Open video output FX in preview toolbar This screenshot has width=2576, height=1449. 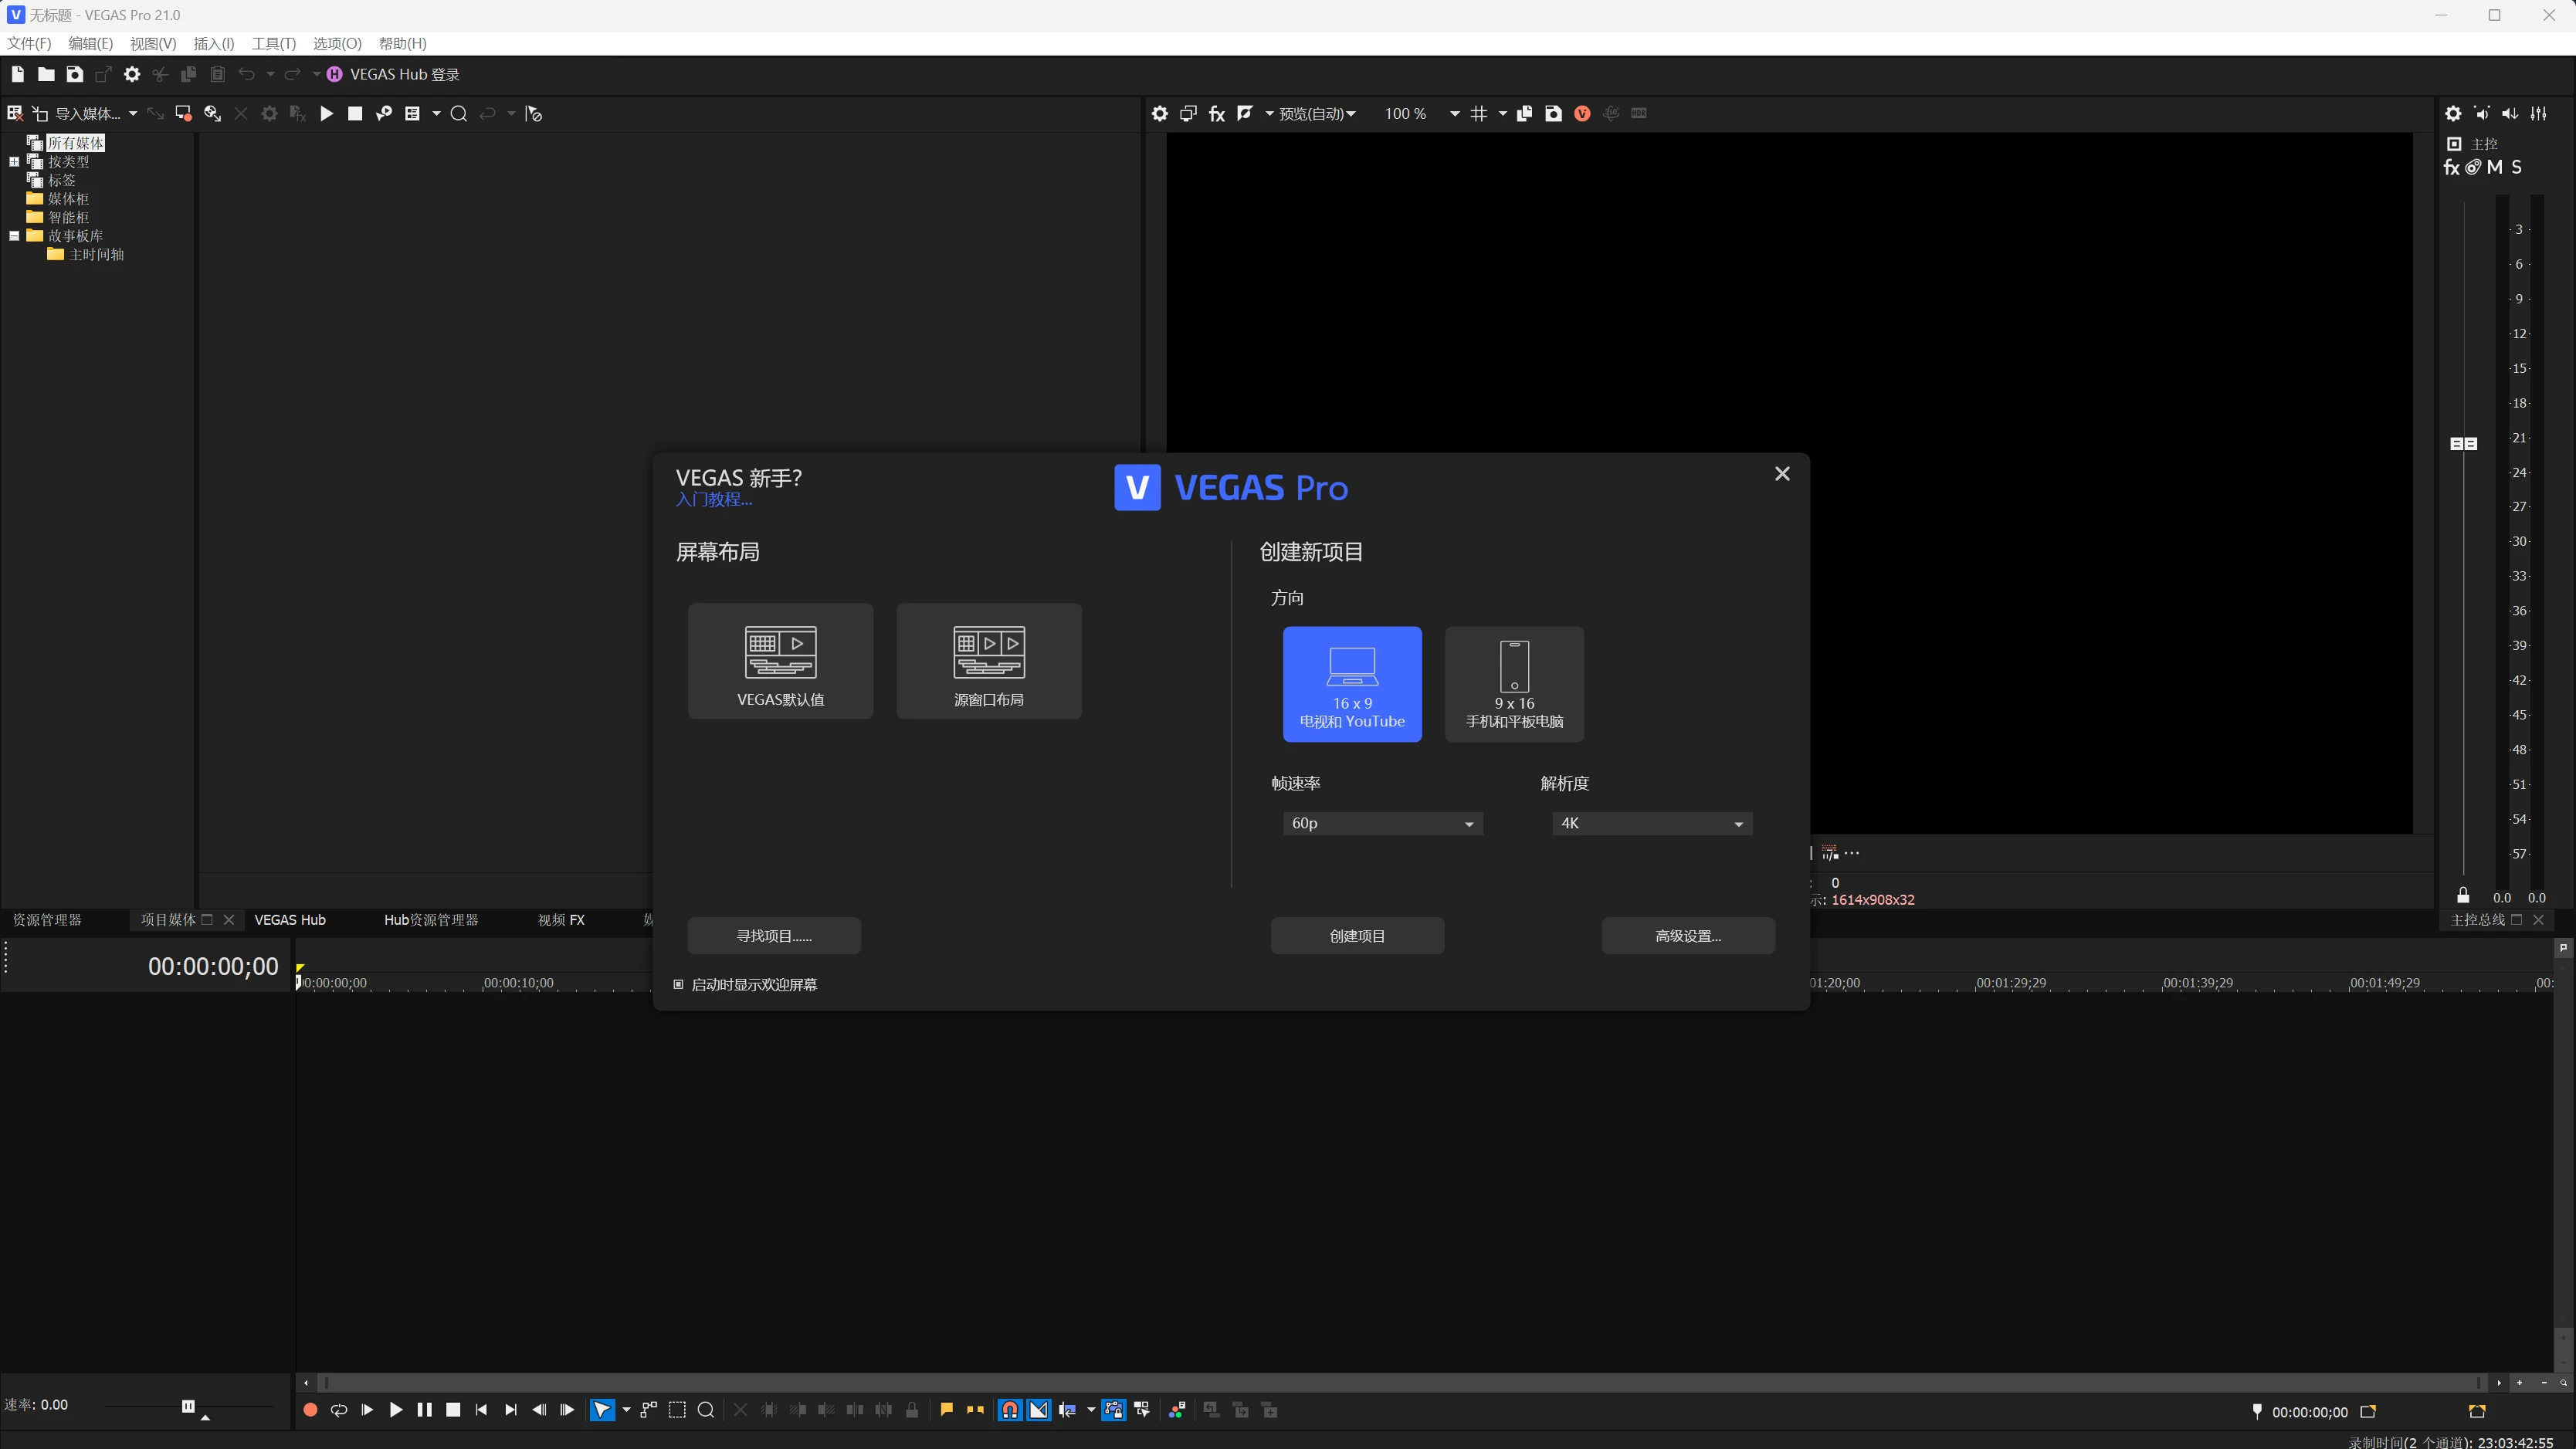point(1217,114)
